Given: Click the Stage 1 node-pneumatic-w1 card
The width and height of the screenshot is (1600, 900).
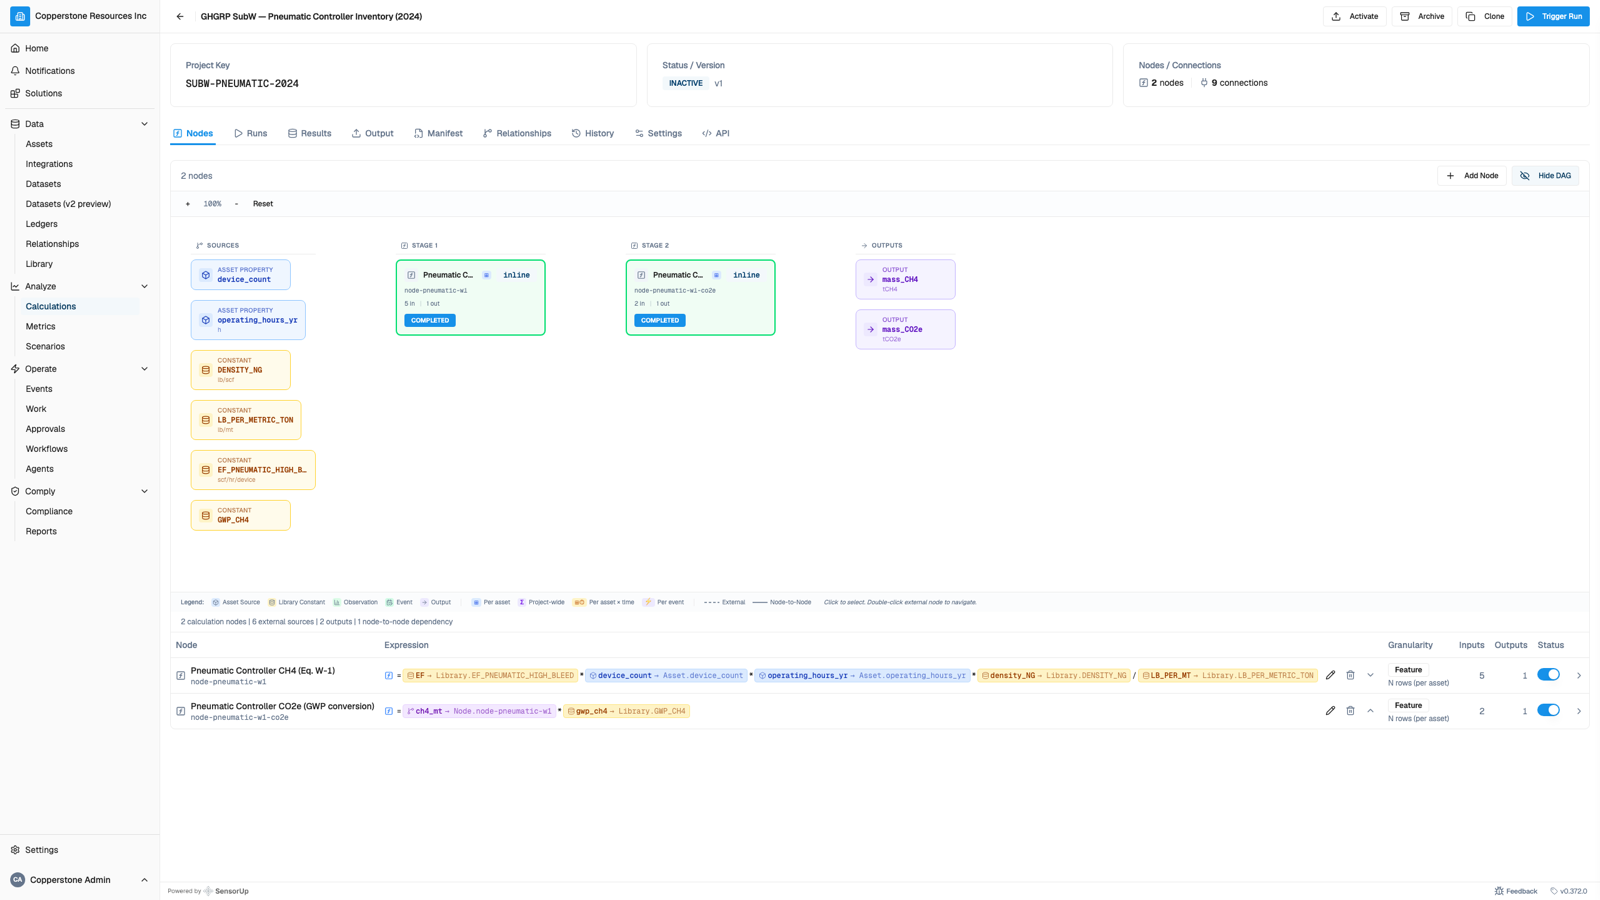Looking at the screenshot, I should coord(470,298).
